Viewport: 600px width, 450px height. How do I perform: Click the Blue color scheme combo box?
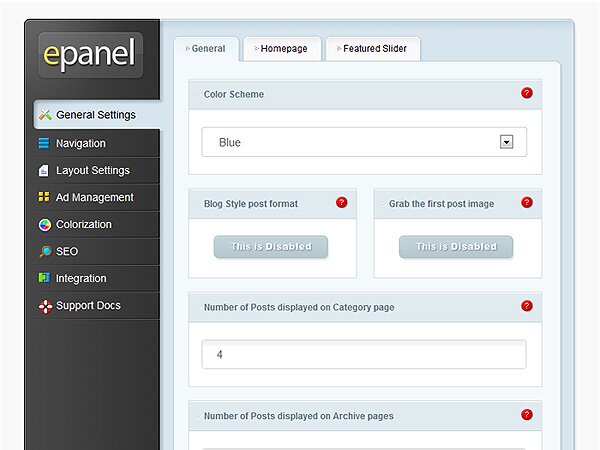[x=364, y=142]
